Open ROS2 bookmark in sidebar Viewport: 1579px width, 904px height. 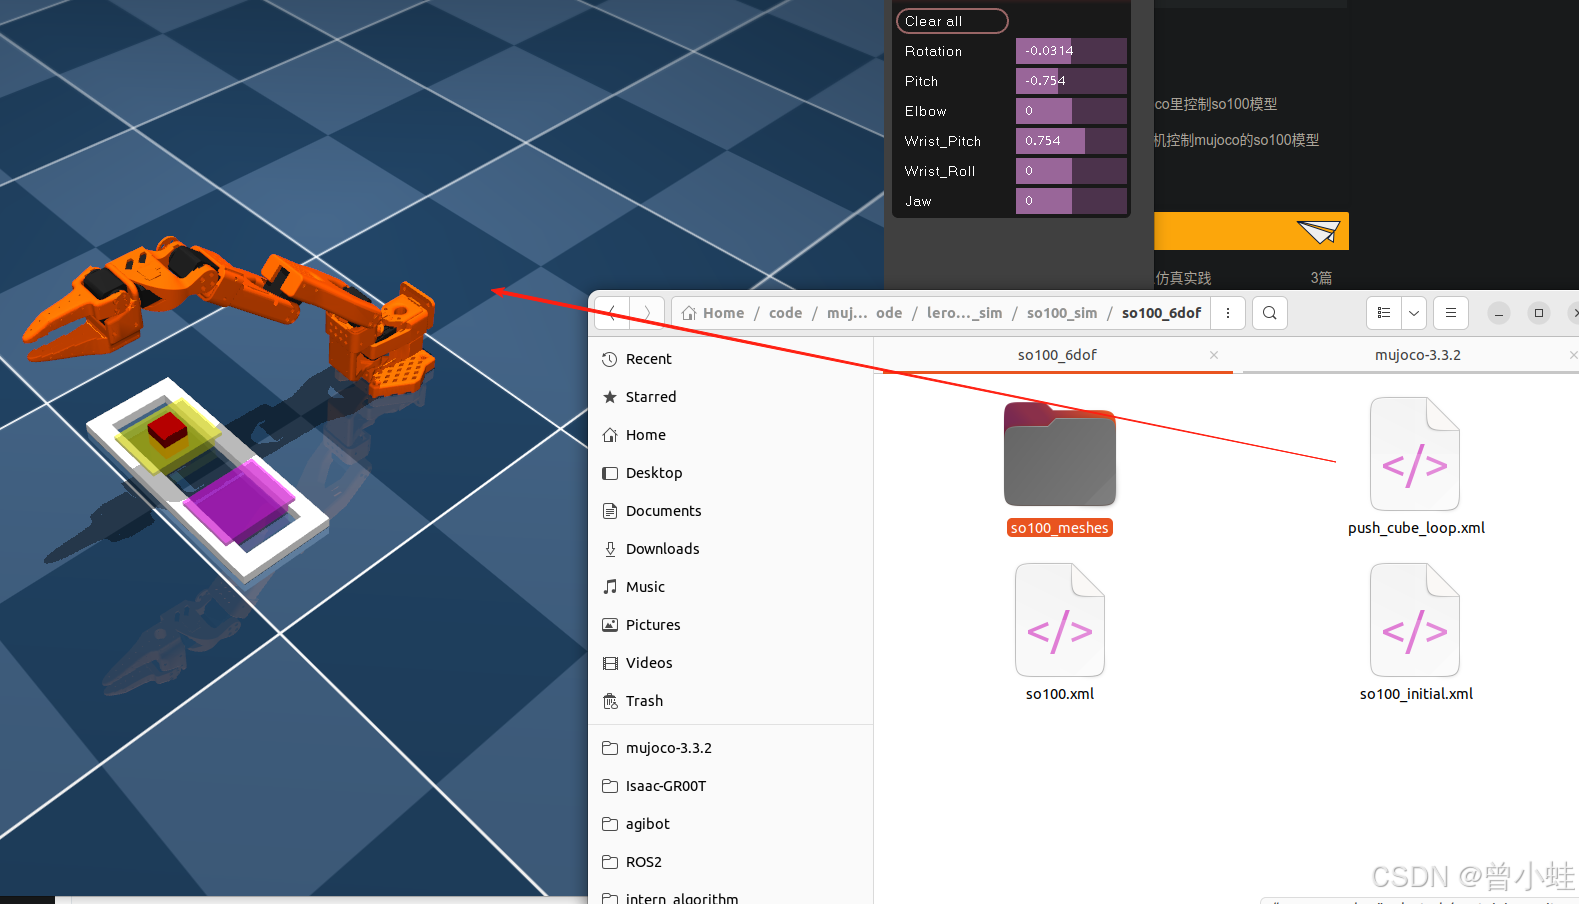[x=730, y=862]
